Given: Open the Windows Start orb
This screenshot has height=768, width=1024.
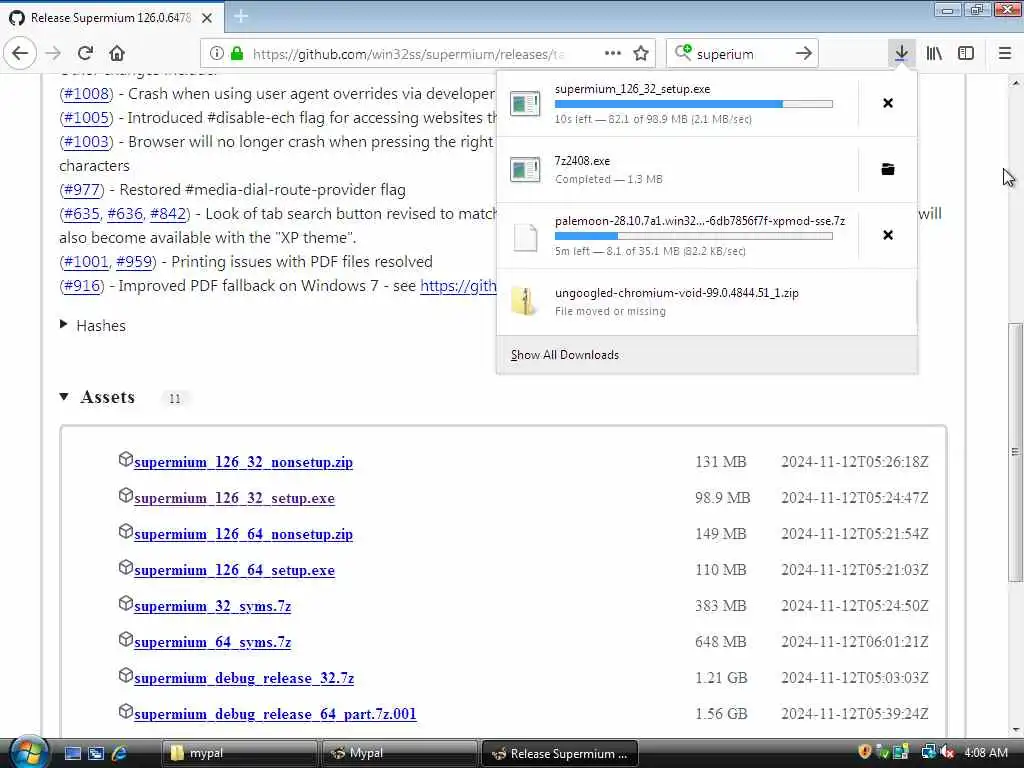Looking at the screenshot, I should (x=27, y=752).
